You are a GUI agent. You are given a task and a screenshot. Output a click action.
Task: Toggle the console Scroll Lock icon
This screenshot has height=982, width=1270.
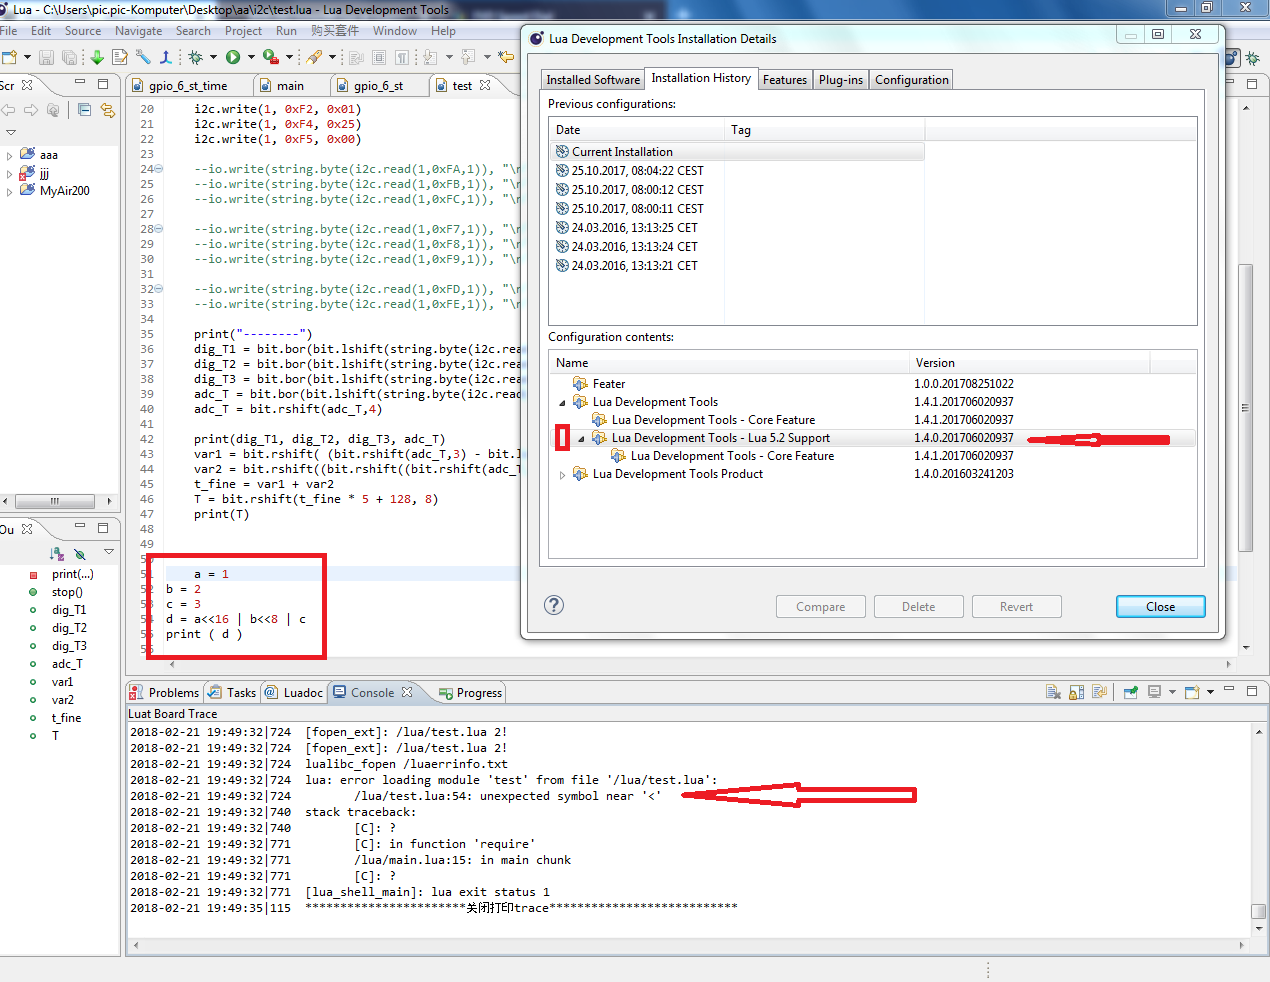tap(1076, 692)
